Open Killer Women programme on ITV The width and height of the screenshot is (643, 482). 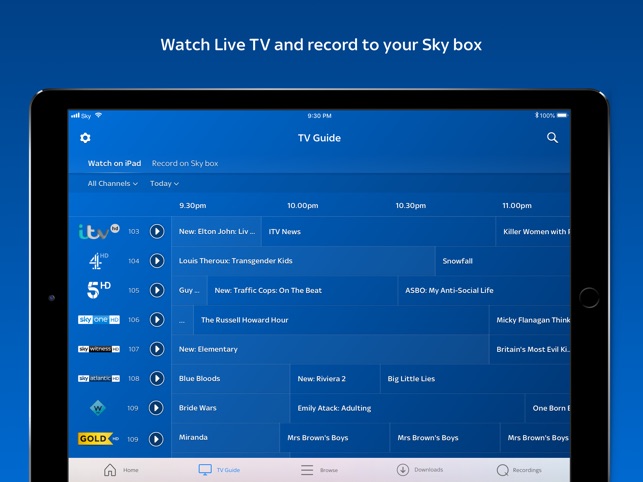click(x=533, y=231)
